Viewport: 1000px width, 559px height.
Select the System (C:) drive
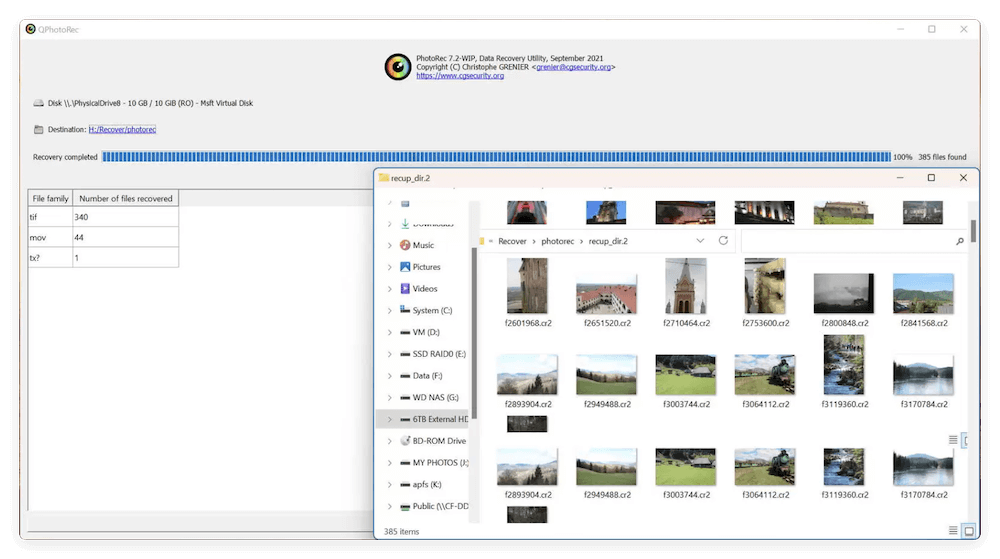pos(425,310)
